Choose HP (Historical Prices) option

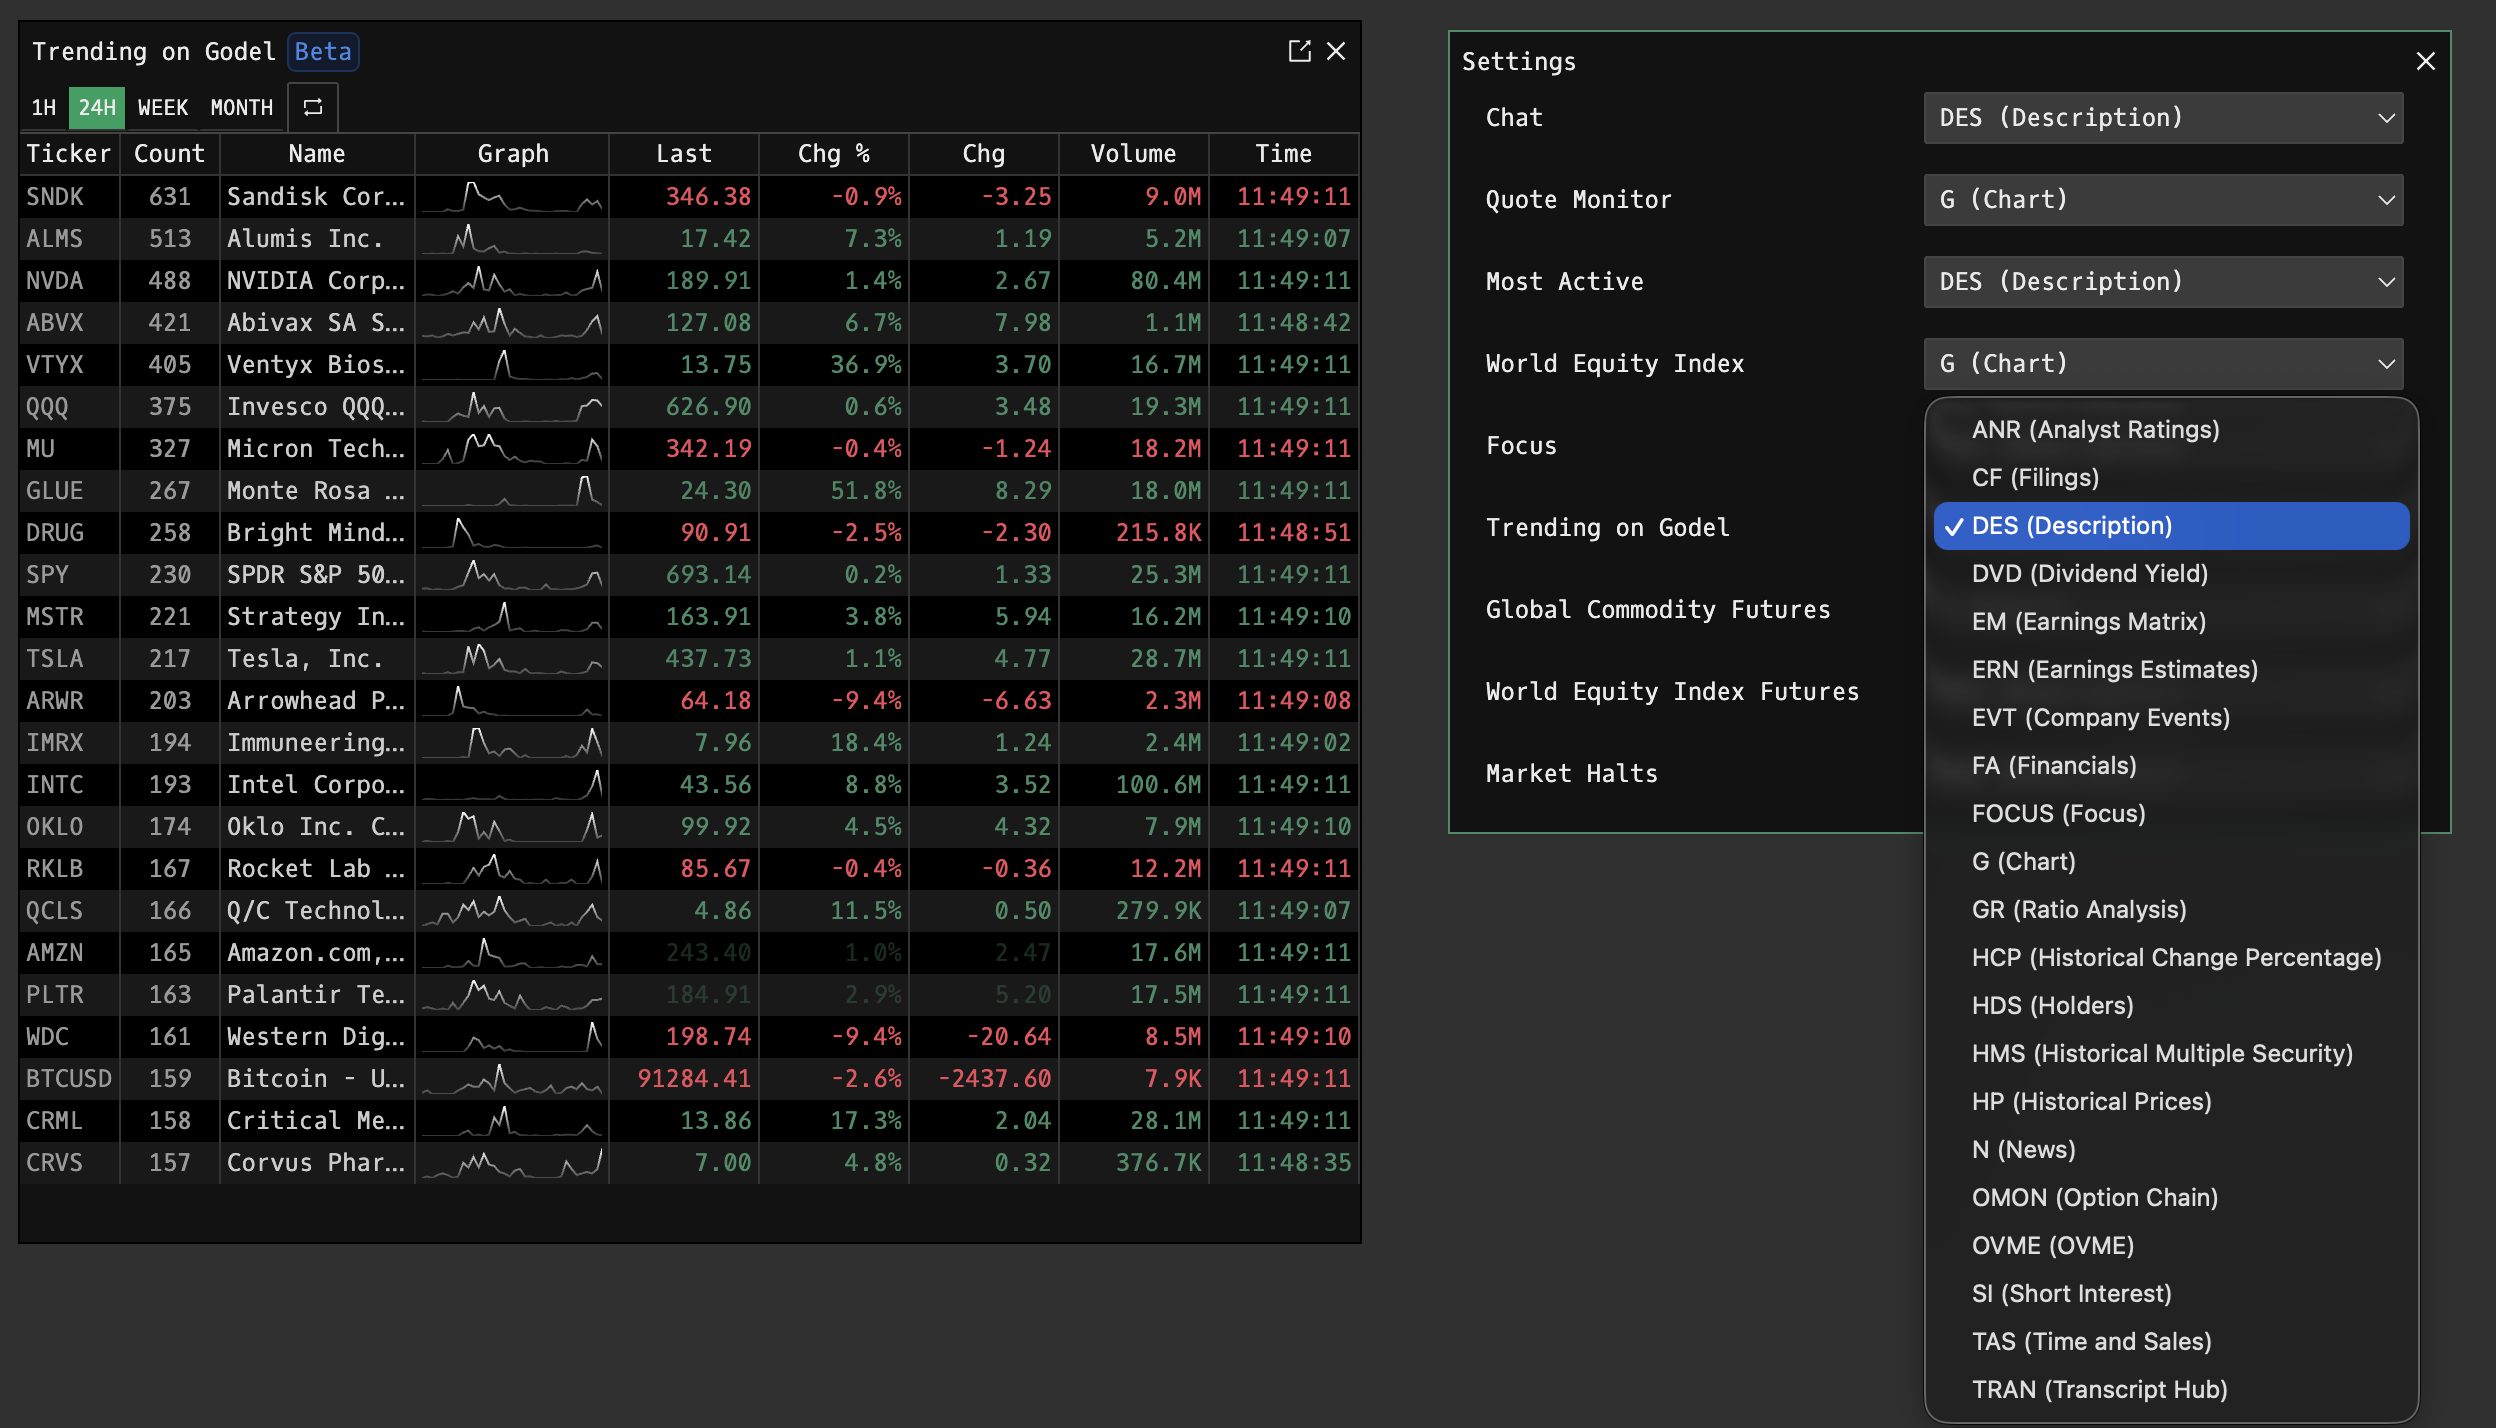2171,1102
